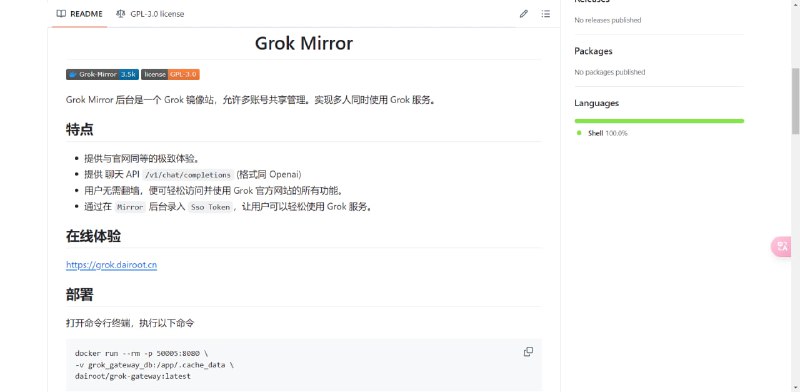
Task: Click the license GPL-3.0 badge
Action: click(170, 75)
